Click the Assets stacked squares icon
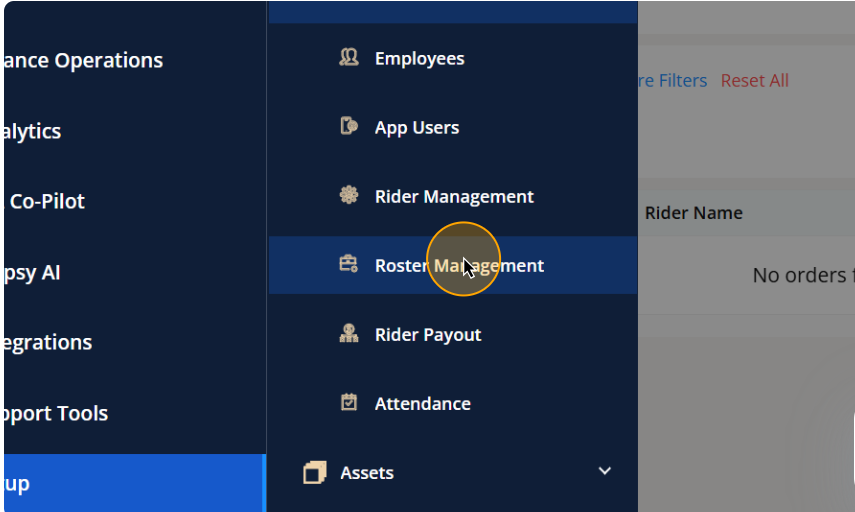This screenshot has width=855, height=512. pyautogui.click(x=315, y=472)
